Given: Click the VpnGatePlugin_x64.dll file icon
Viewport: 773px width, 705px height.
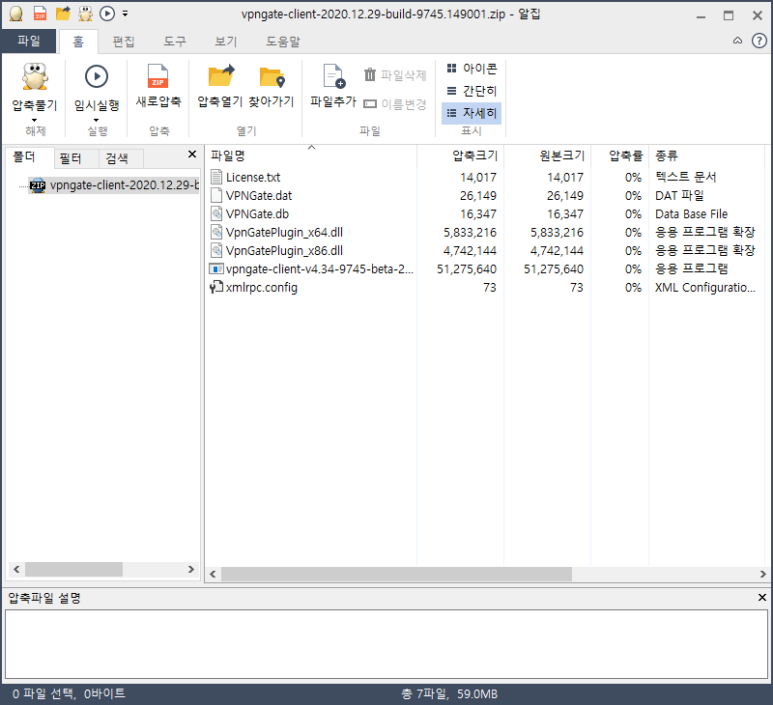Looking at the screenshot, I should pyautogui.click(x=216, y=232).
